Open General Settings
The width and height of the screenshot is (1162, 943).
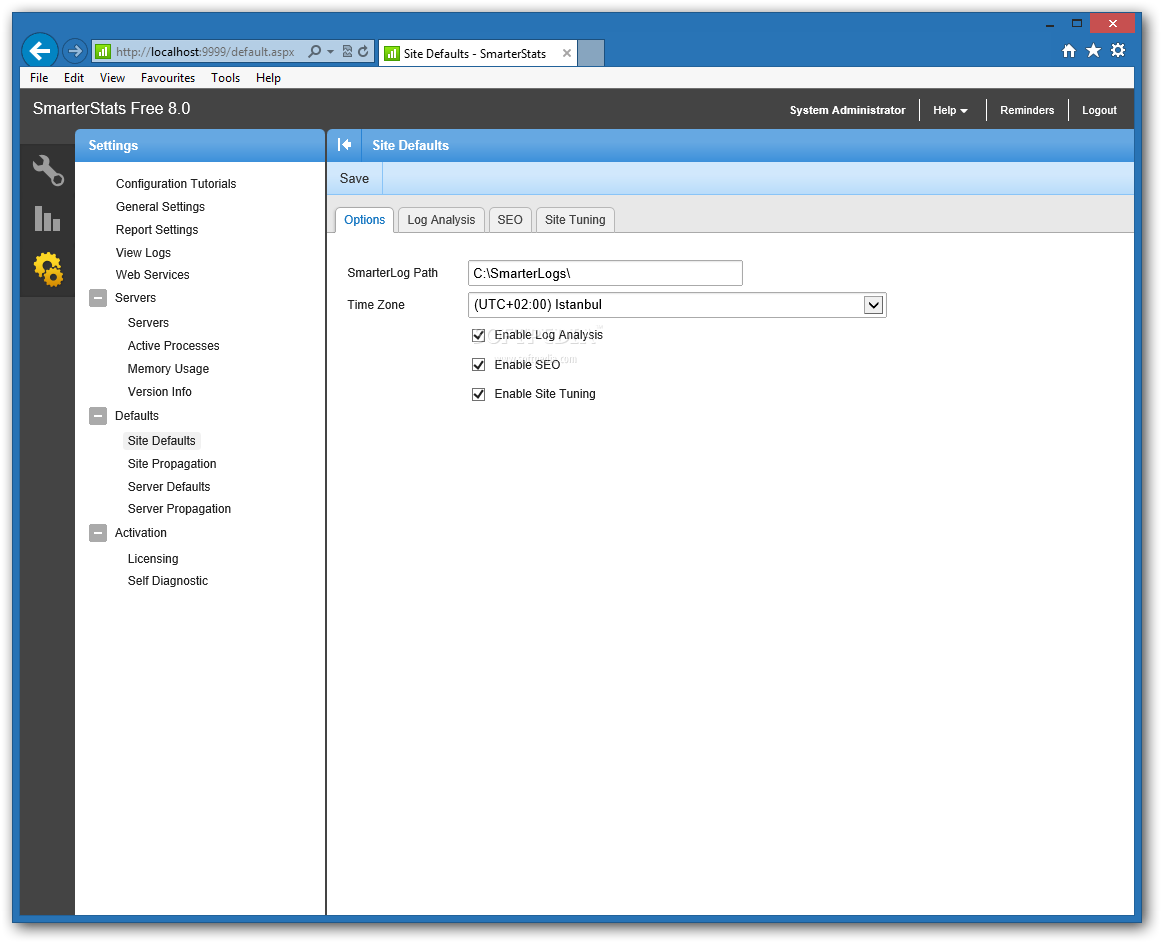coord(160,207)
